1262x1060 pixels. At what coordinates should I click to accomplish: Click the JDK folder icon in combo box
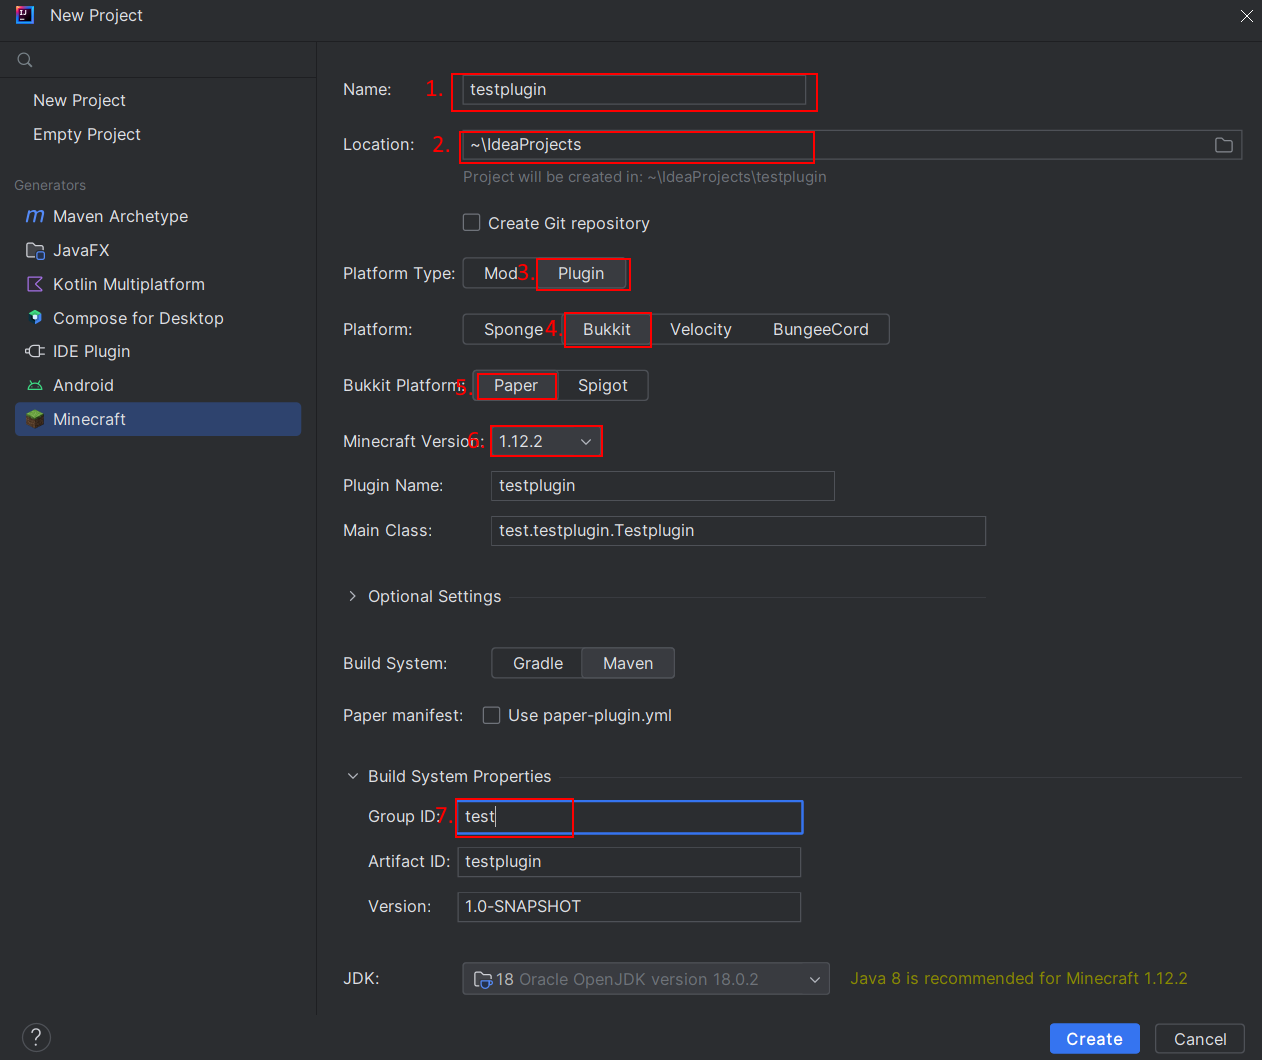[483, 979]
